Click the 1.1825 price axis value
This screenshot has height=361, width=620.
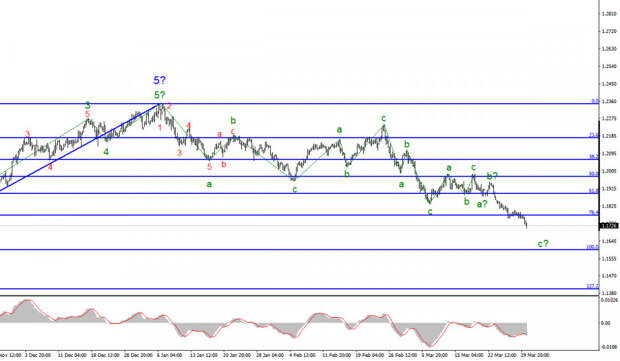(609, 206)
